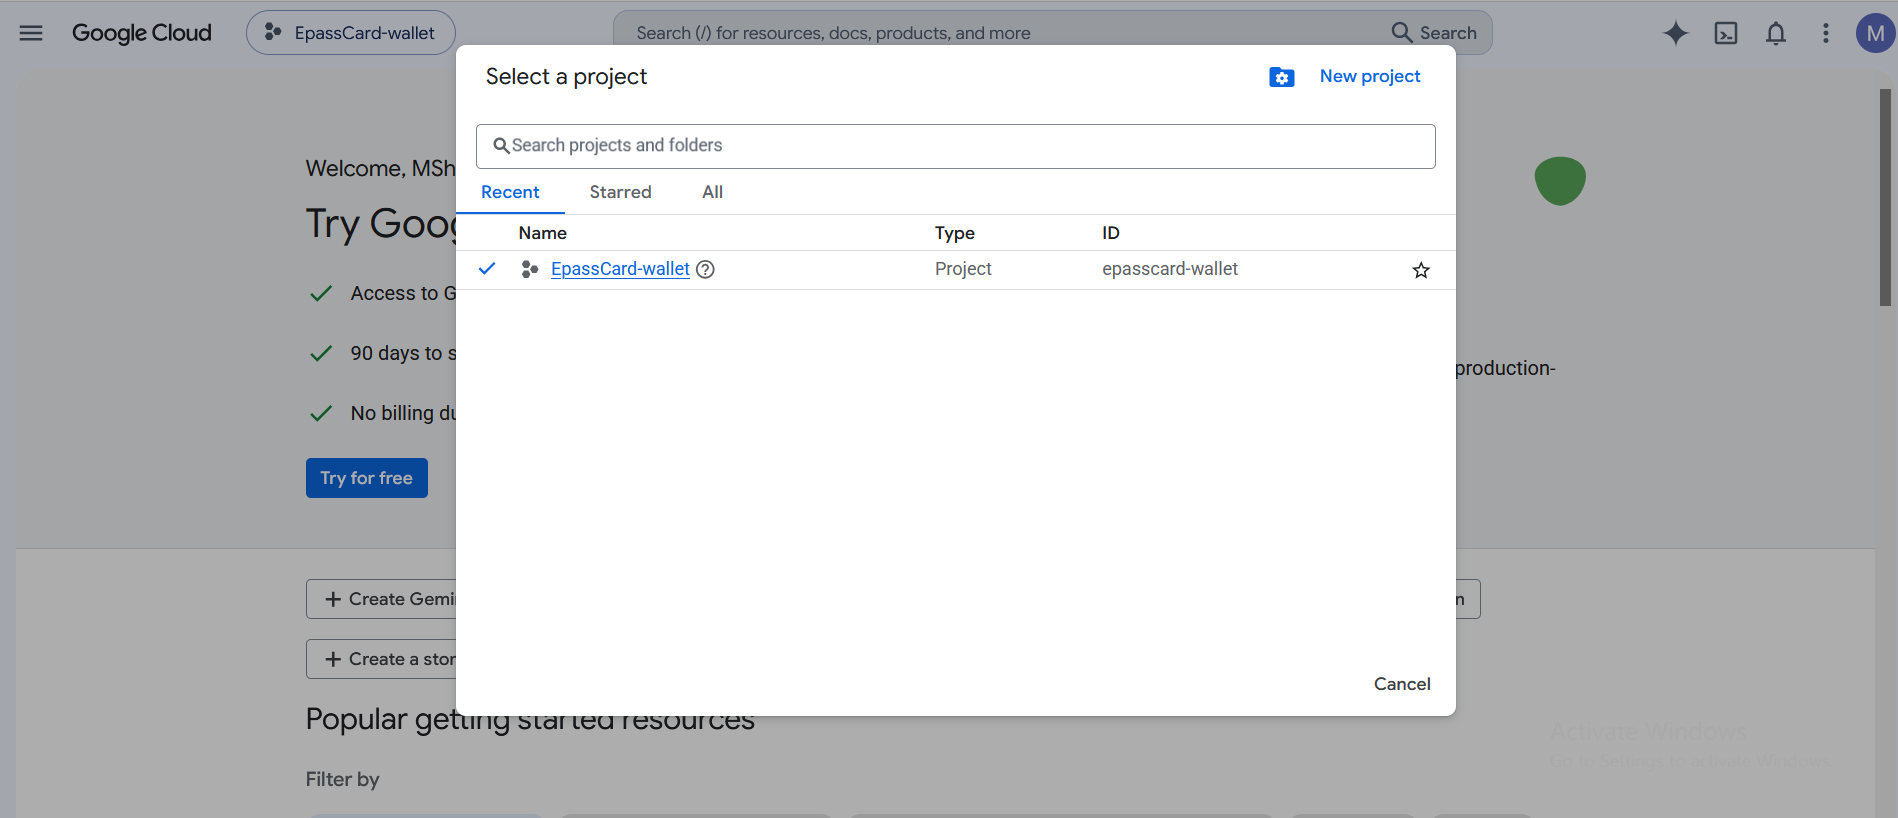Click the Google Cloud logo
This screenshot has height=818, width=1898.
pos(142,33)
